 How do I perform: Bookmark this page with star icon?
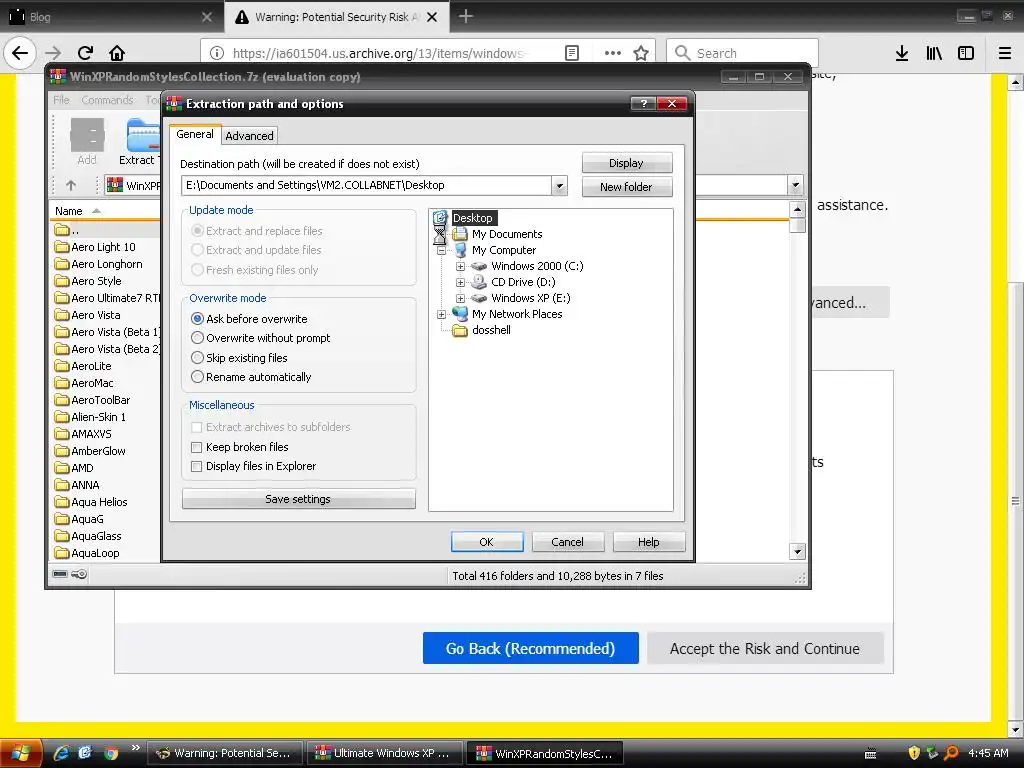coord(641,53)
